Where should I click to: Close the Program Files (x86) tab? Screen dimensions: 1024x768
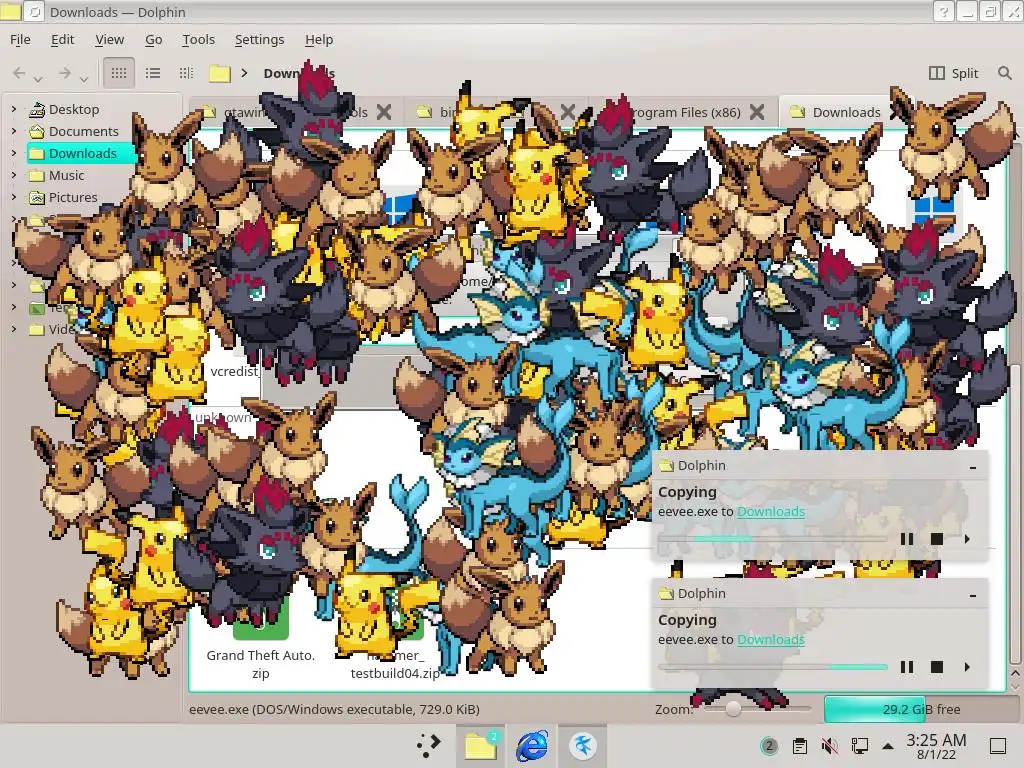click(757, 112)
